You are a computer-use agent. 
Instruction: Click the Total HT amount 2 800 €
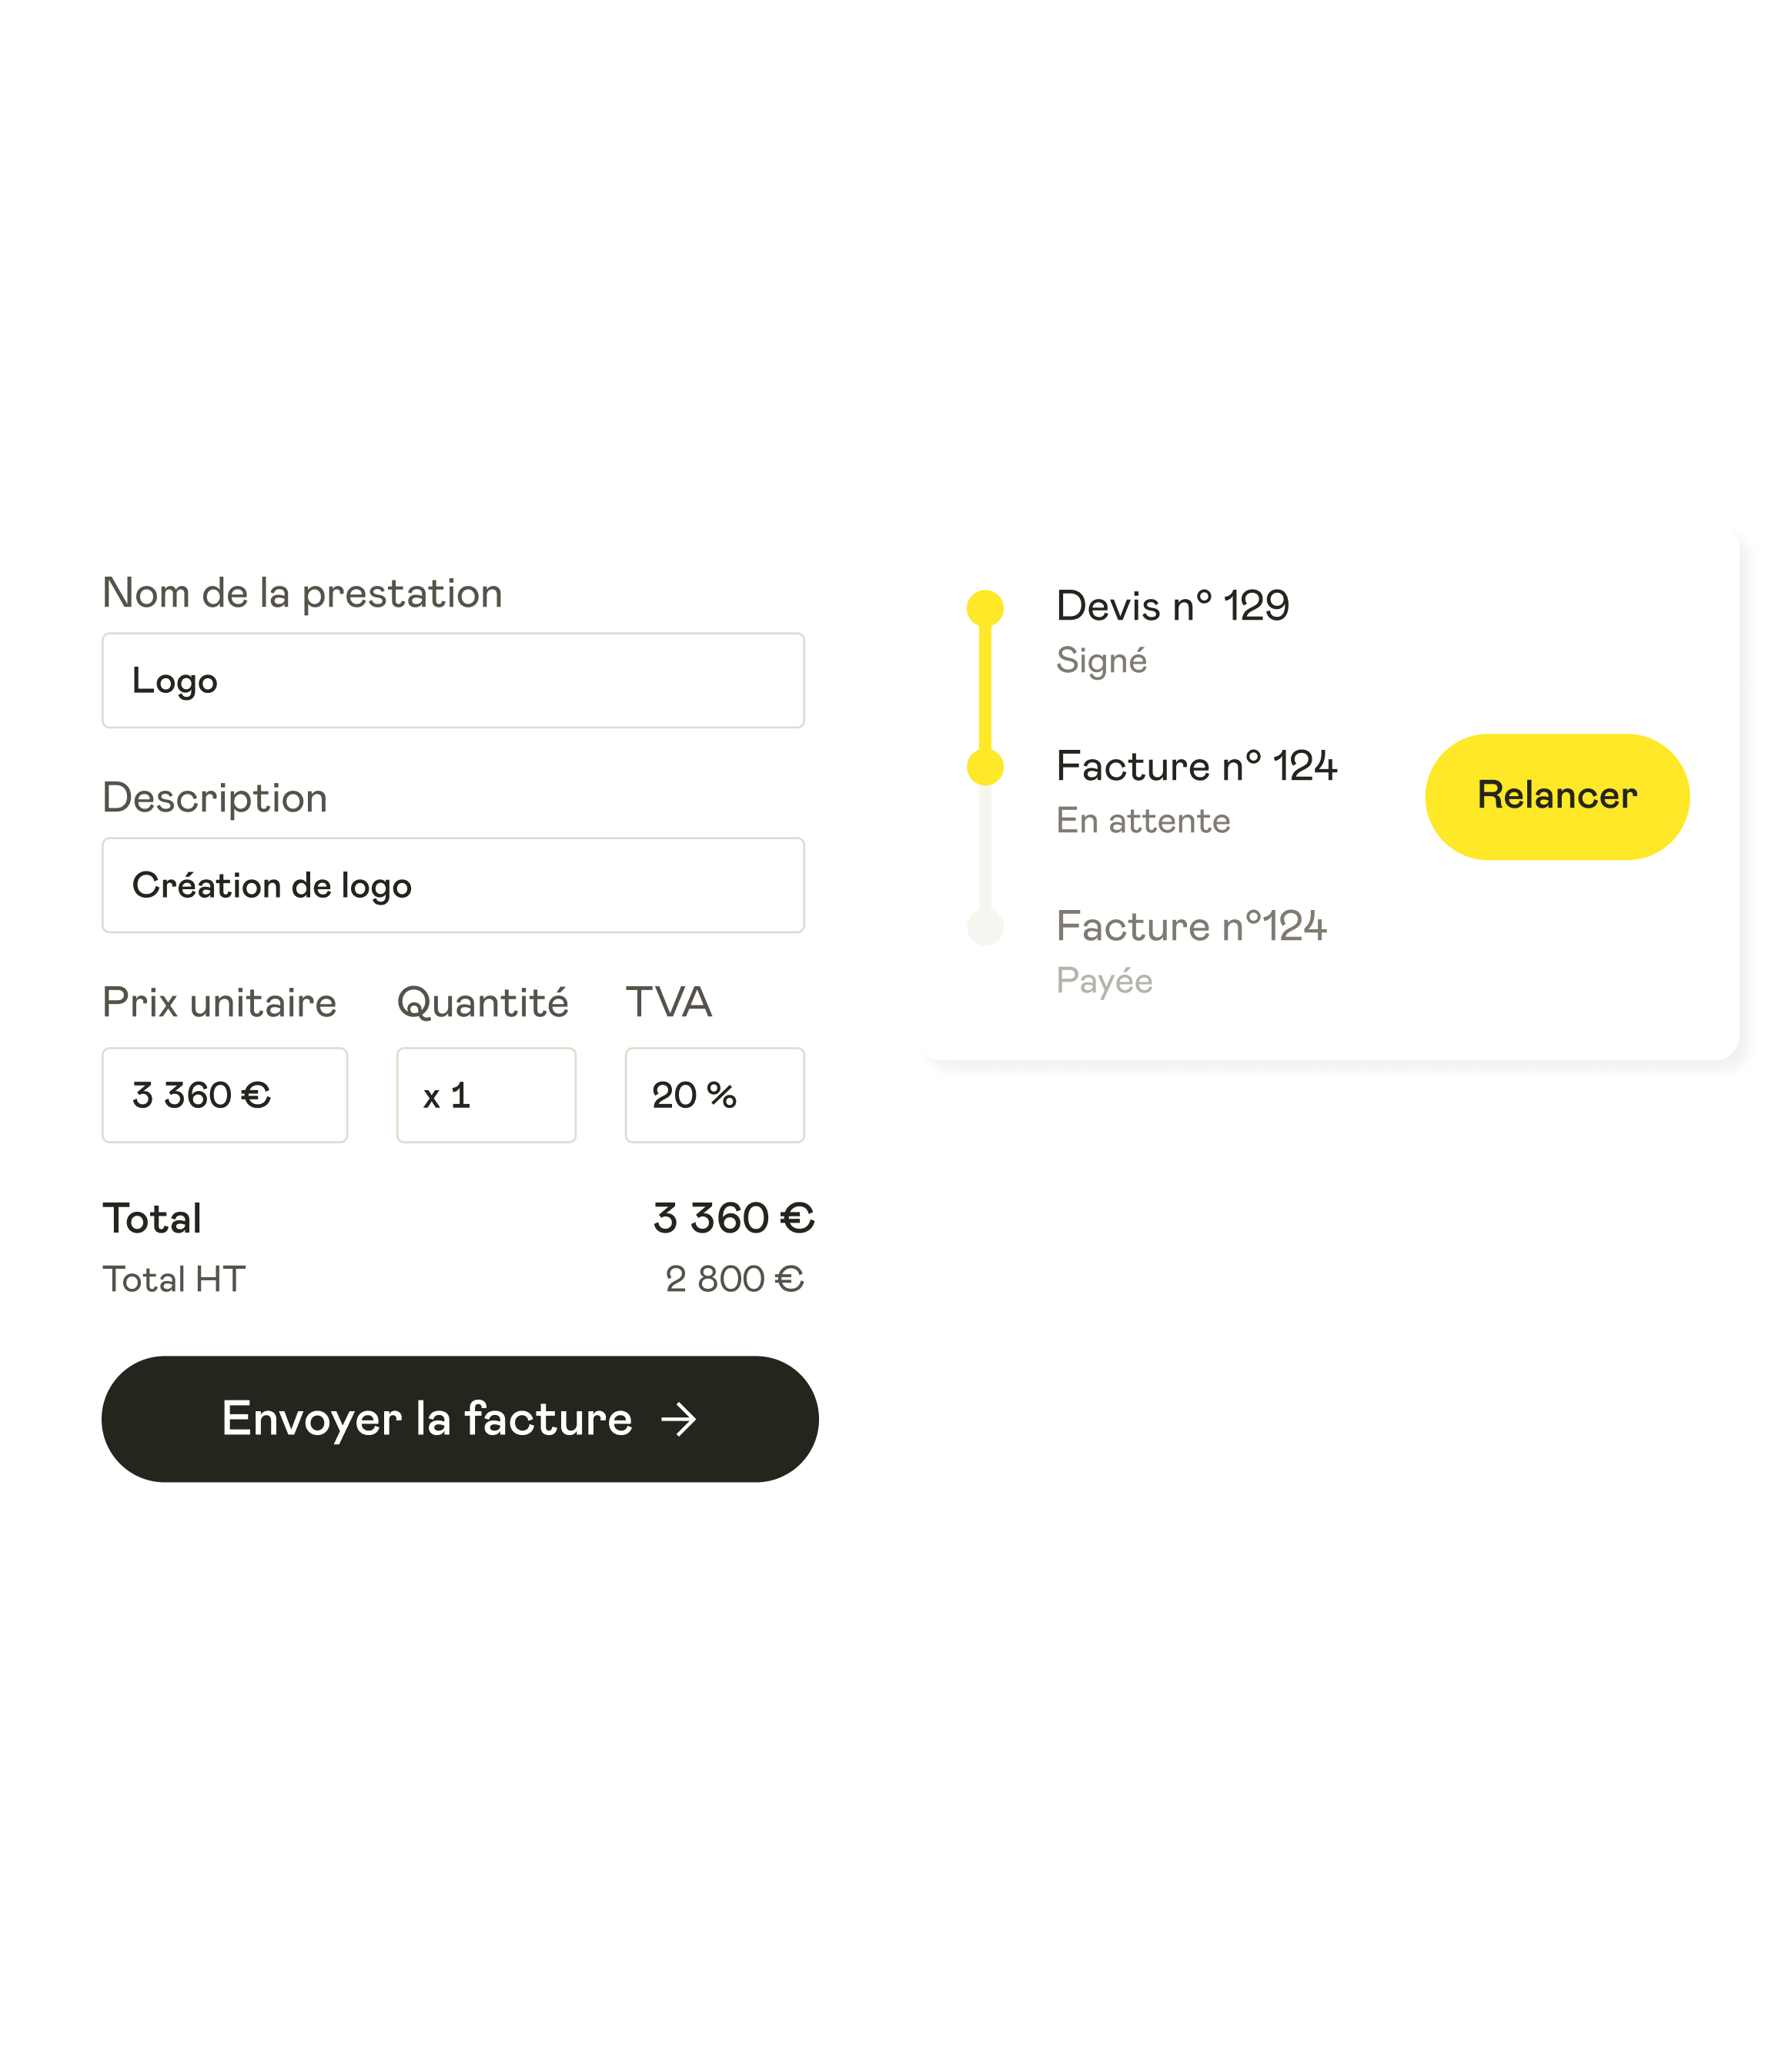pos(734,1279)
